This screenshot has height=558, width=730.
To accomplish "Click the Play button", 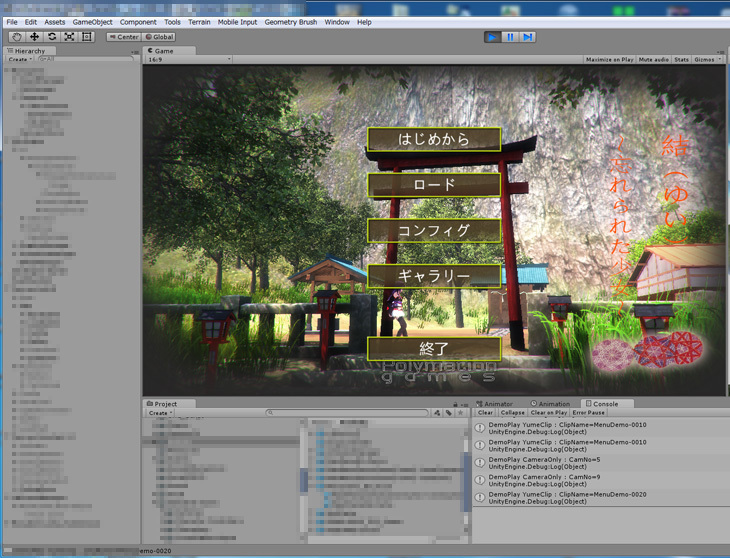I will point(493,37).
